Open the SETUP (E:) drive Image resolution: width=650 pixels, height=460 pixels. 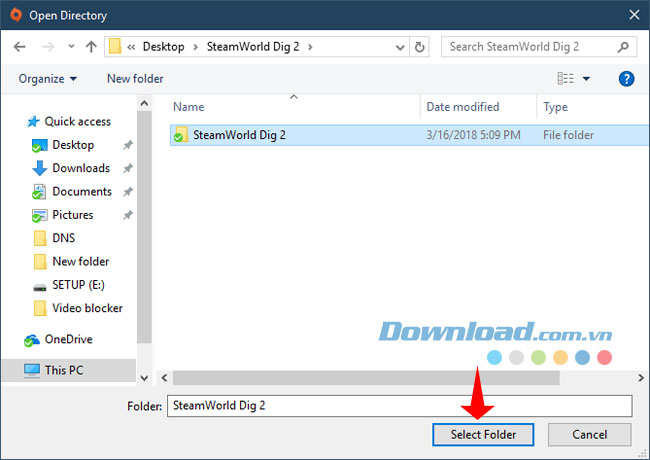click(x=78, y=285)
